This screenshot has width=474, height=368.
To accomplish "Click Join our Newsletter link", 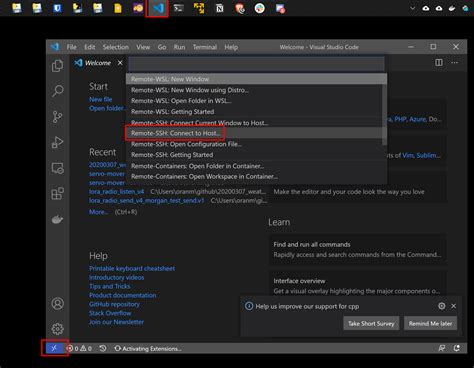I will (116, 322).
